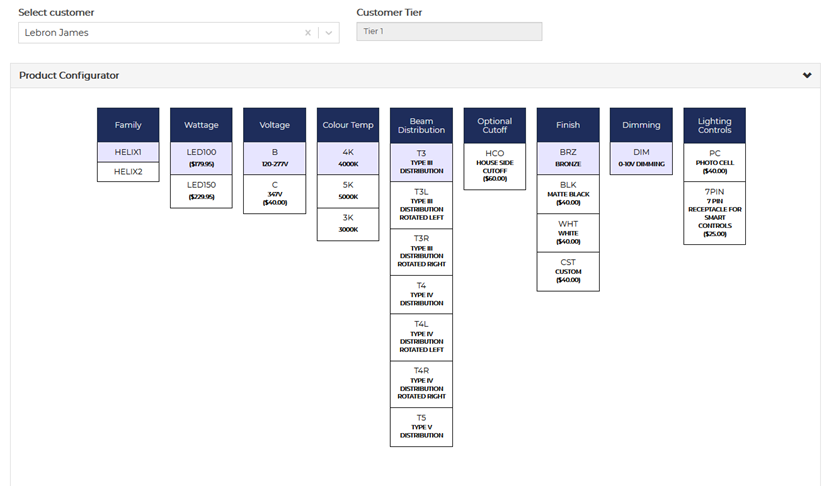Click the Beam Distribution column header

(421, 125)
